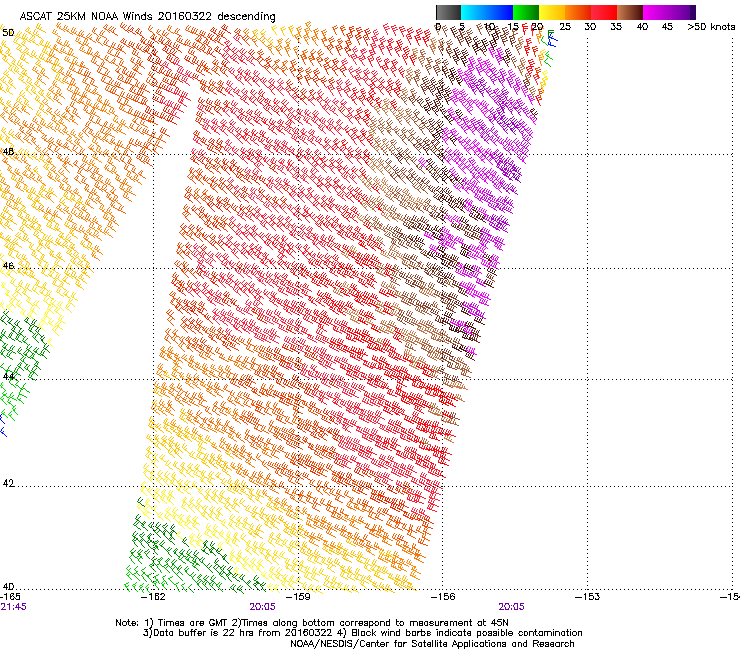The image size is (740, 650).
Task: Click the '20:05' time near -159
Action: click(262, 607)
